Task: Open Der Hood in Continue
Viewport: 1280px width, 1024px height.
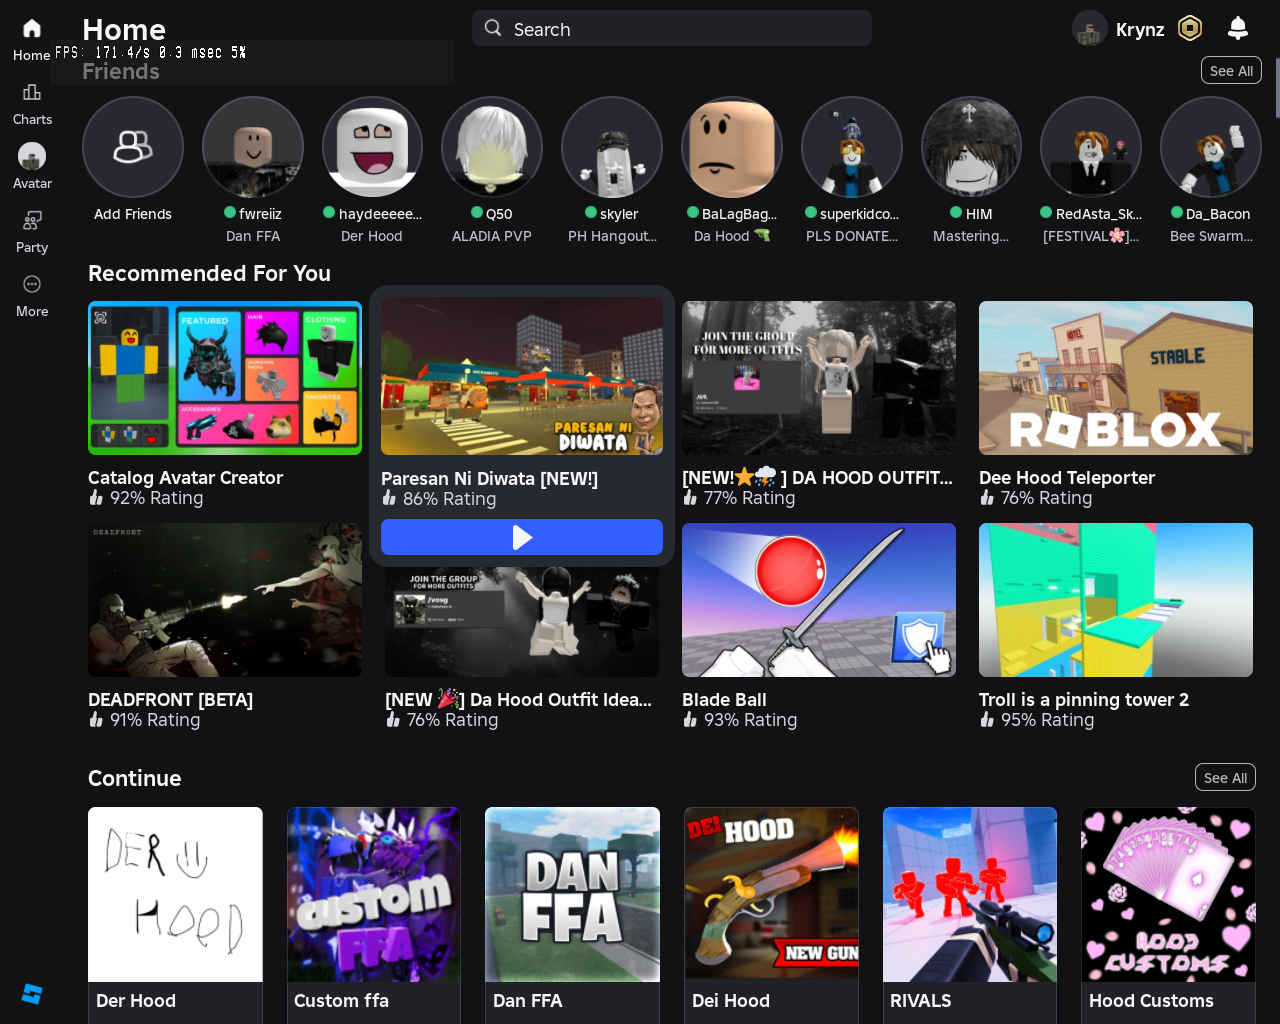Action: point(175,915)
